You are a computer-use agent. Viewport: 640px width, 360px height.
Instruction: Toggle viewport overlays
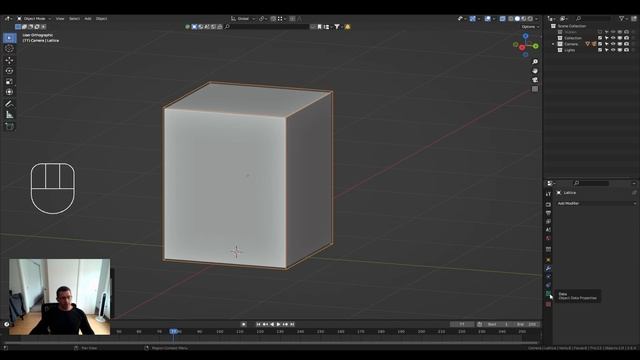tap(487, 18)
